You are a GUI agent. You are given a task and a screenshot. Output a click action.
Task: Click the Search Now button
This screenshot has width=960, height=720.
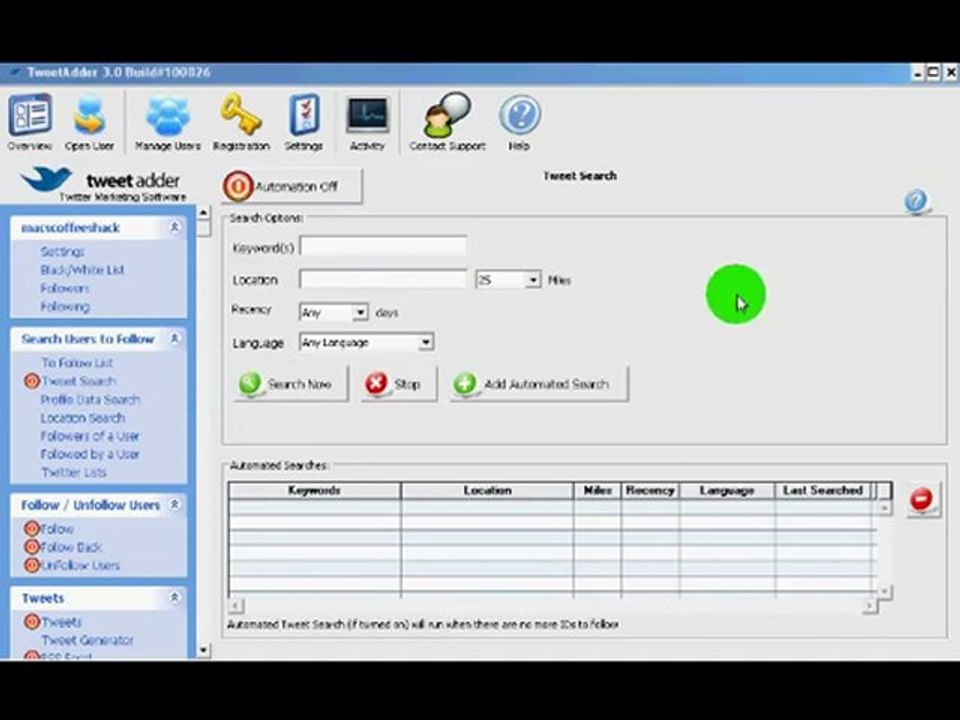291,384
